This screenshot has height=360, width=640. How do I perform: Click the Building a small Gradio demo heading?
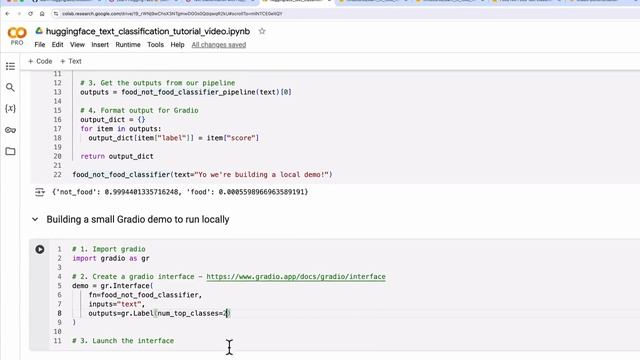[138, 219]
